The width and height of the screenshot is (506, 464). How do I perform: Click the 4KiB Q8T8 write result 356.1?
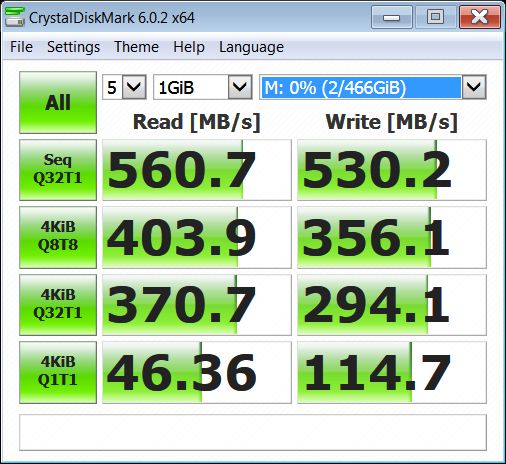click(392, 237)
